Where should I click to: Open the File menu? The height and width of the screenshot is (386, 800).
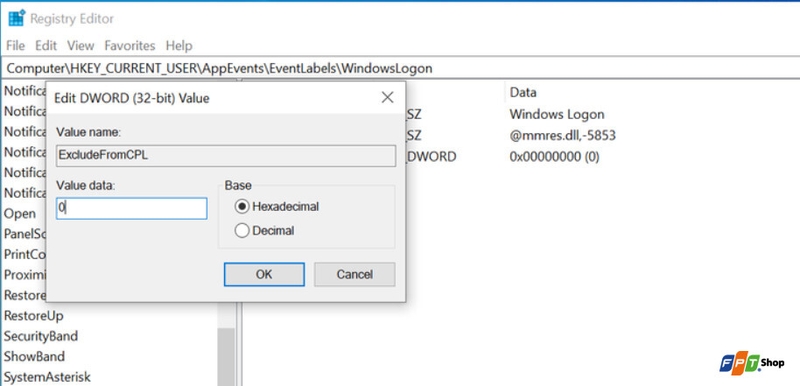click(x=15, y=45)
